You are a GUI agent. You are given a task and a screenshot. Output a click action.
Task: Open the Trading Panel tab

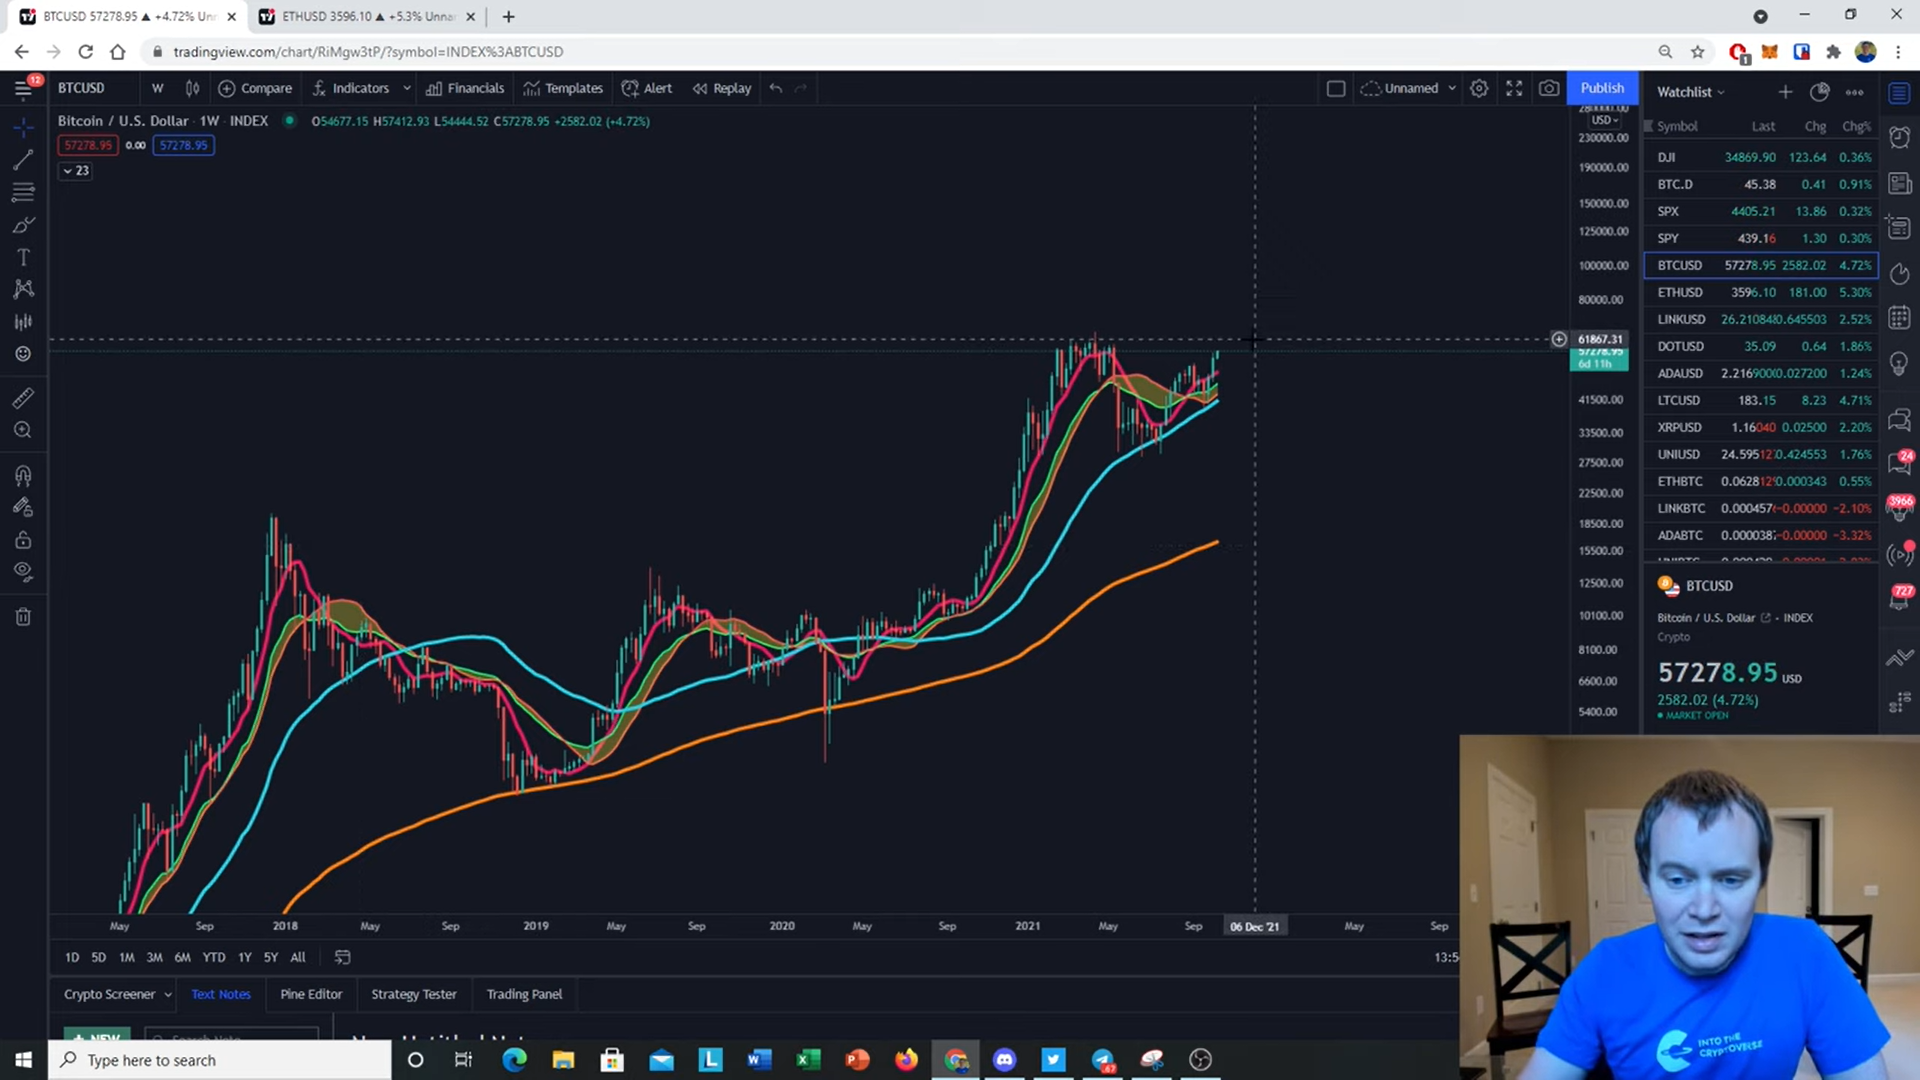(x=524, y=994)
